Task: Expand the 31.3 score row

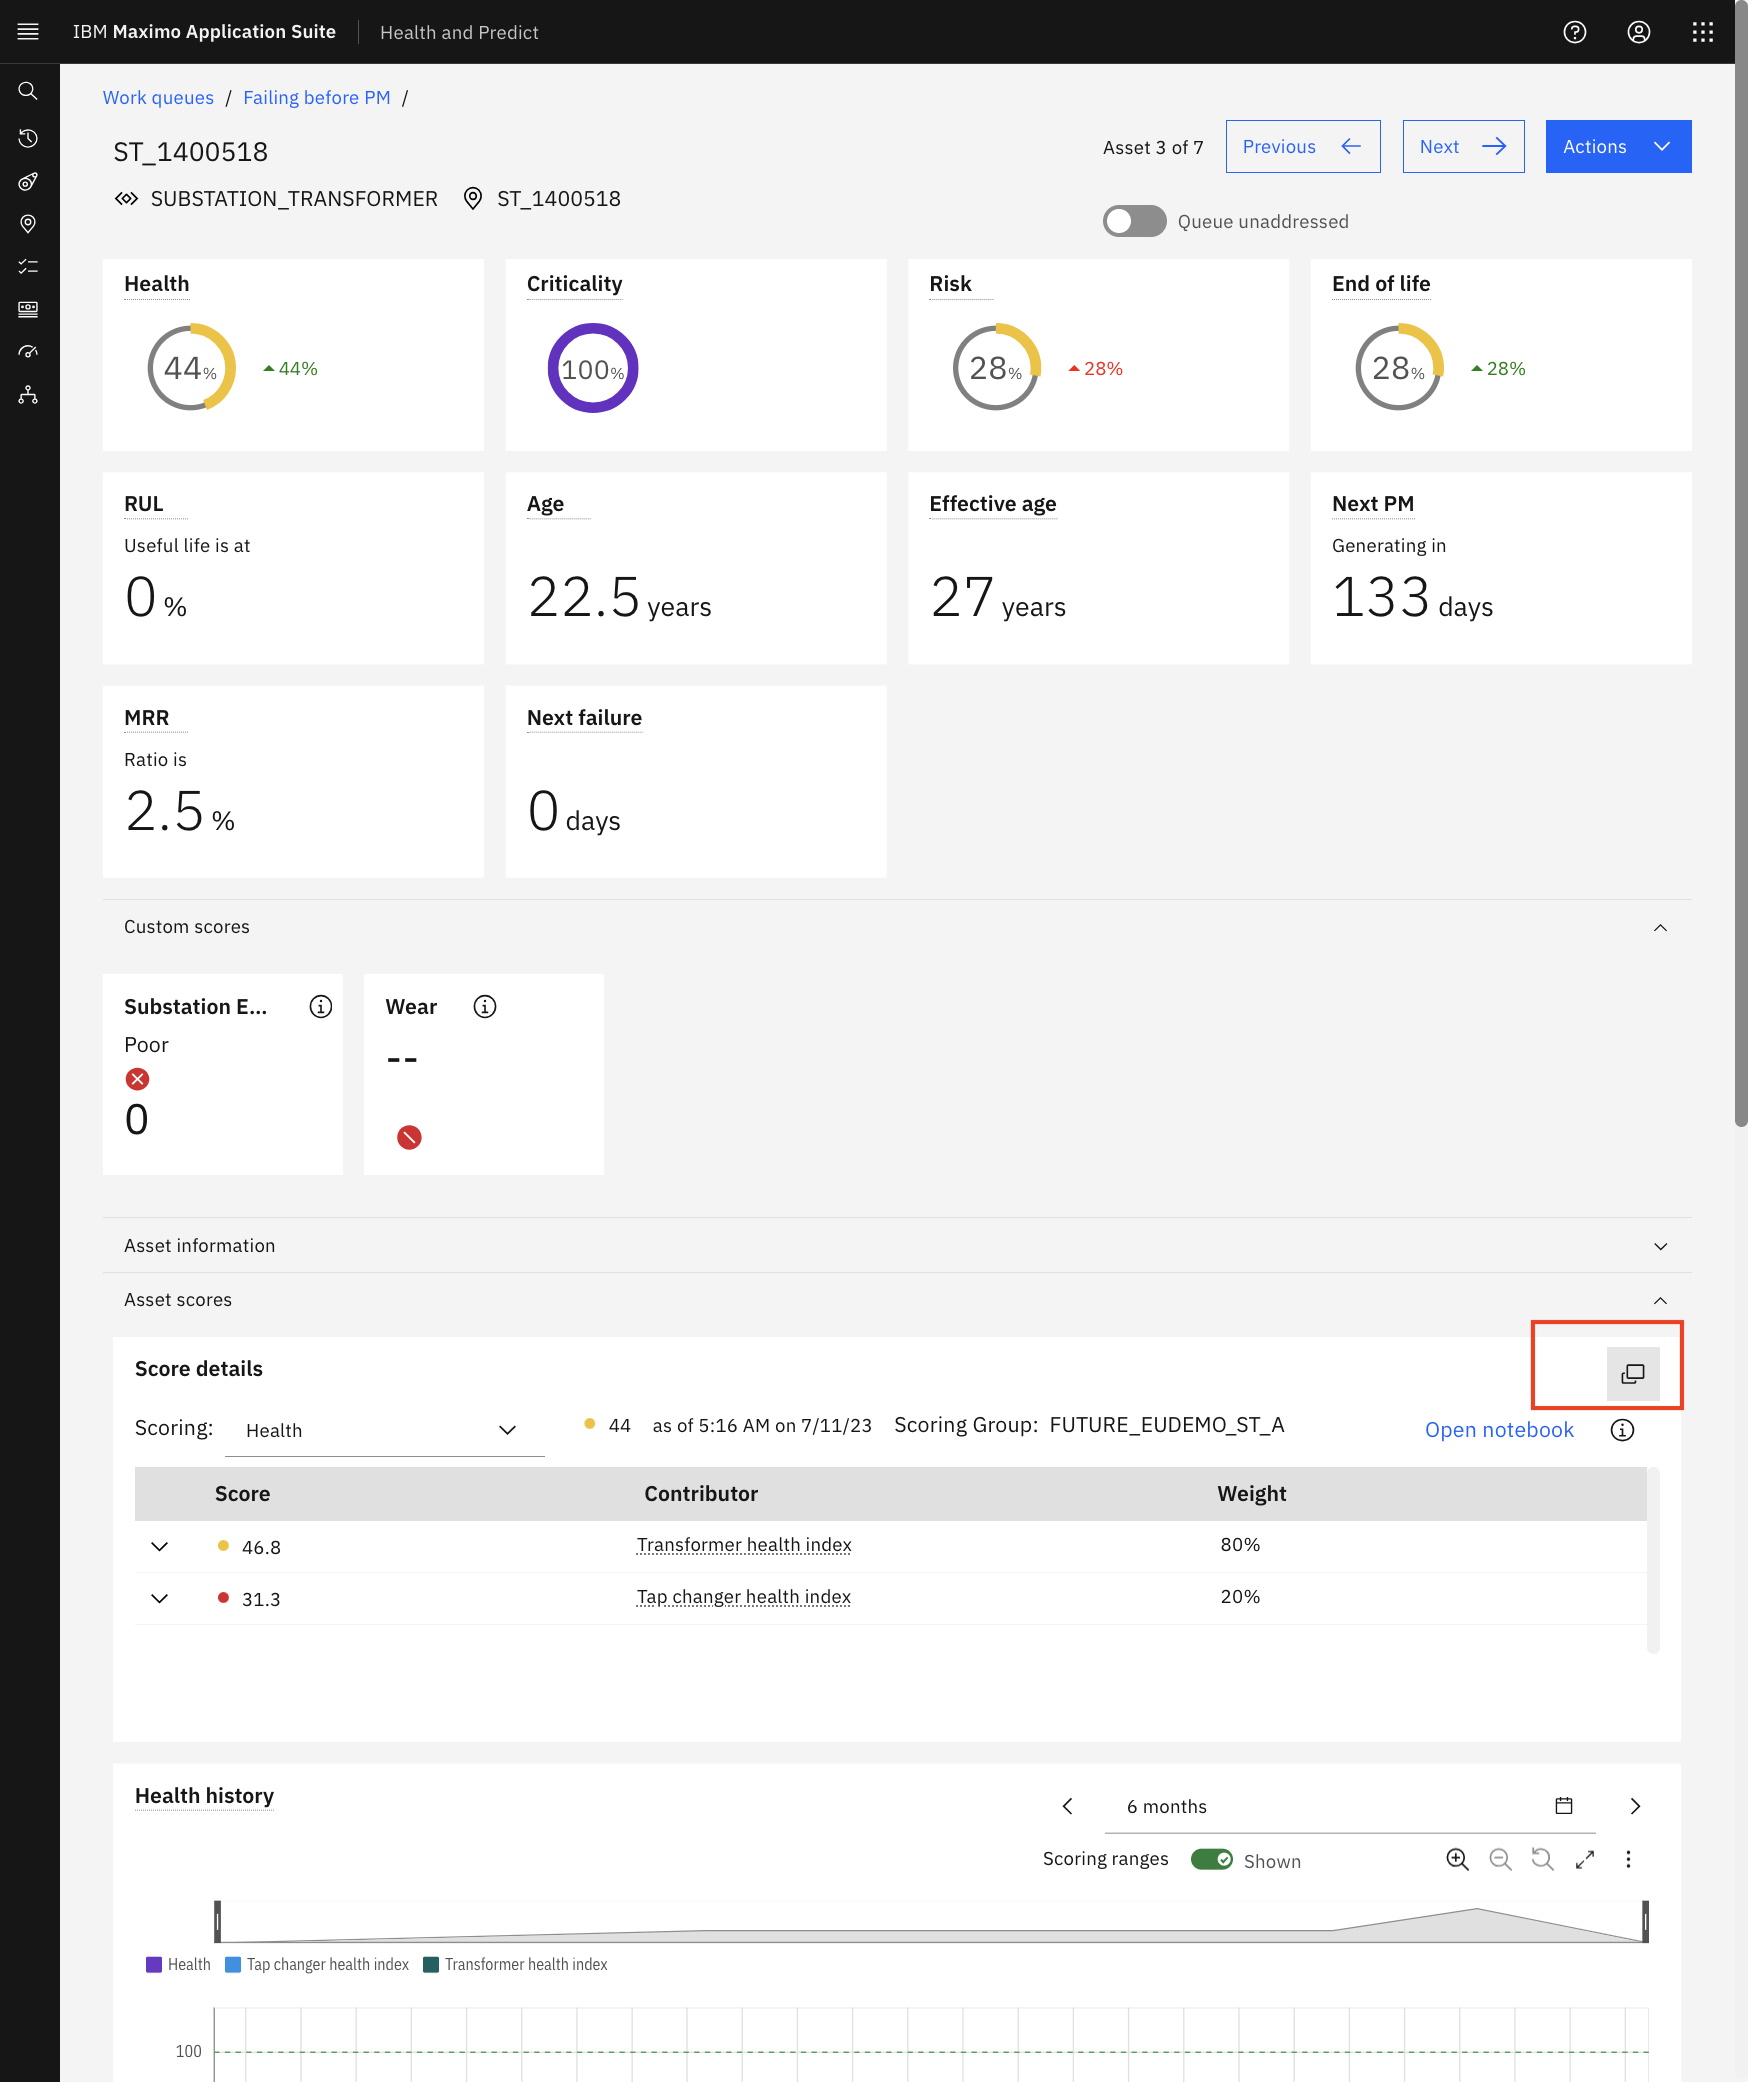Action: tap(159, 1599)
